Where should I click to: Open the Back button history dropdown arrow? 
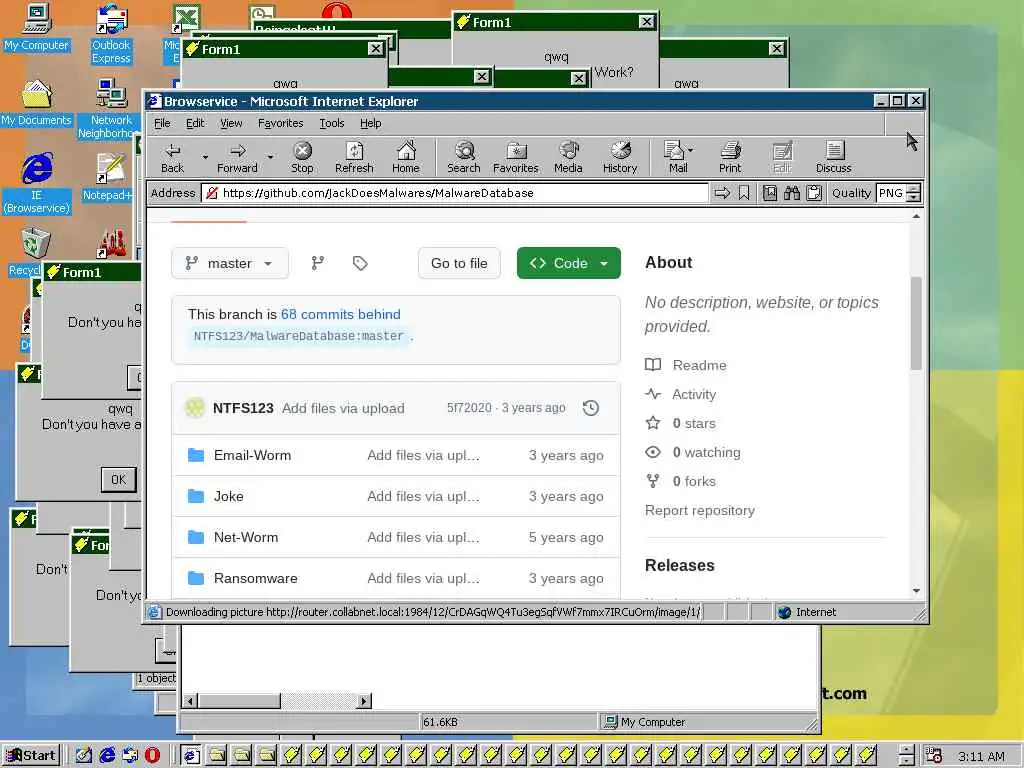[205, 157]
